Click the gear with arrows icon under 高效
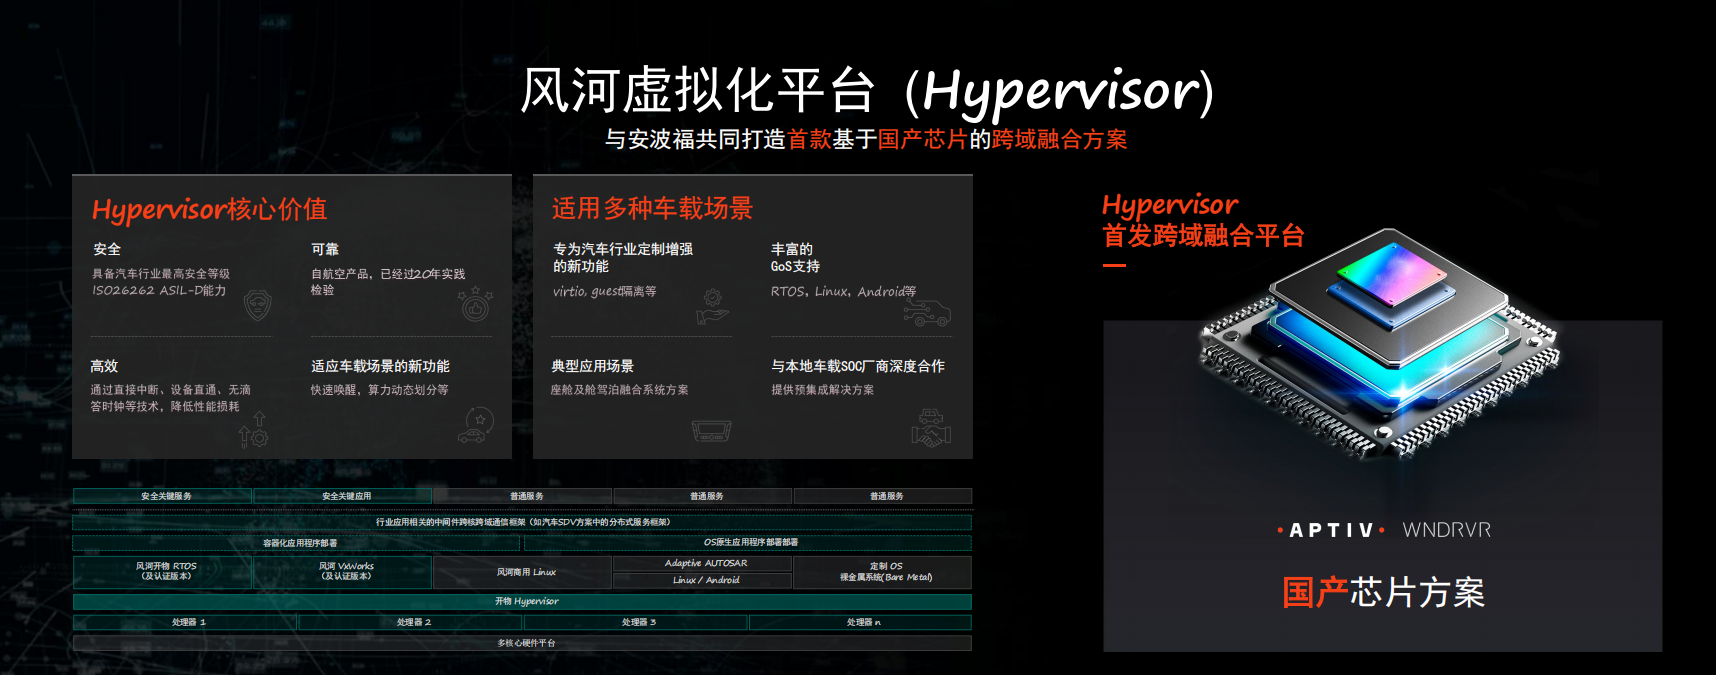Image resolution: width=1716 pixels, height=675 pixels. click(x=253, y=429)
